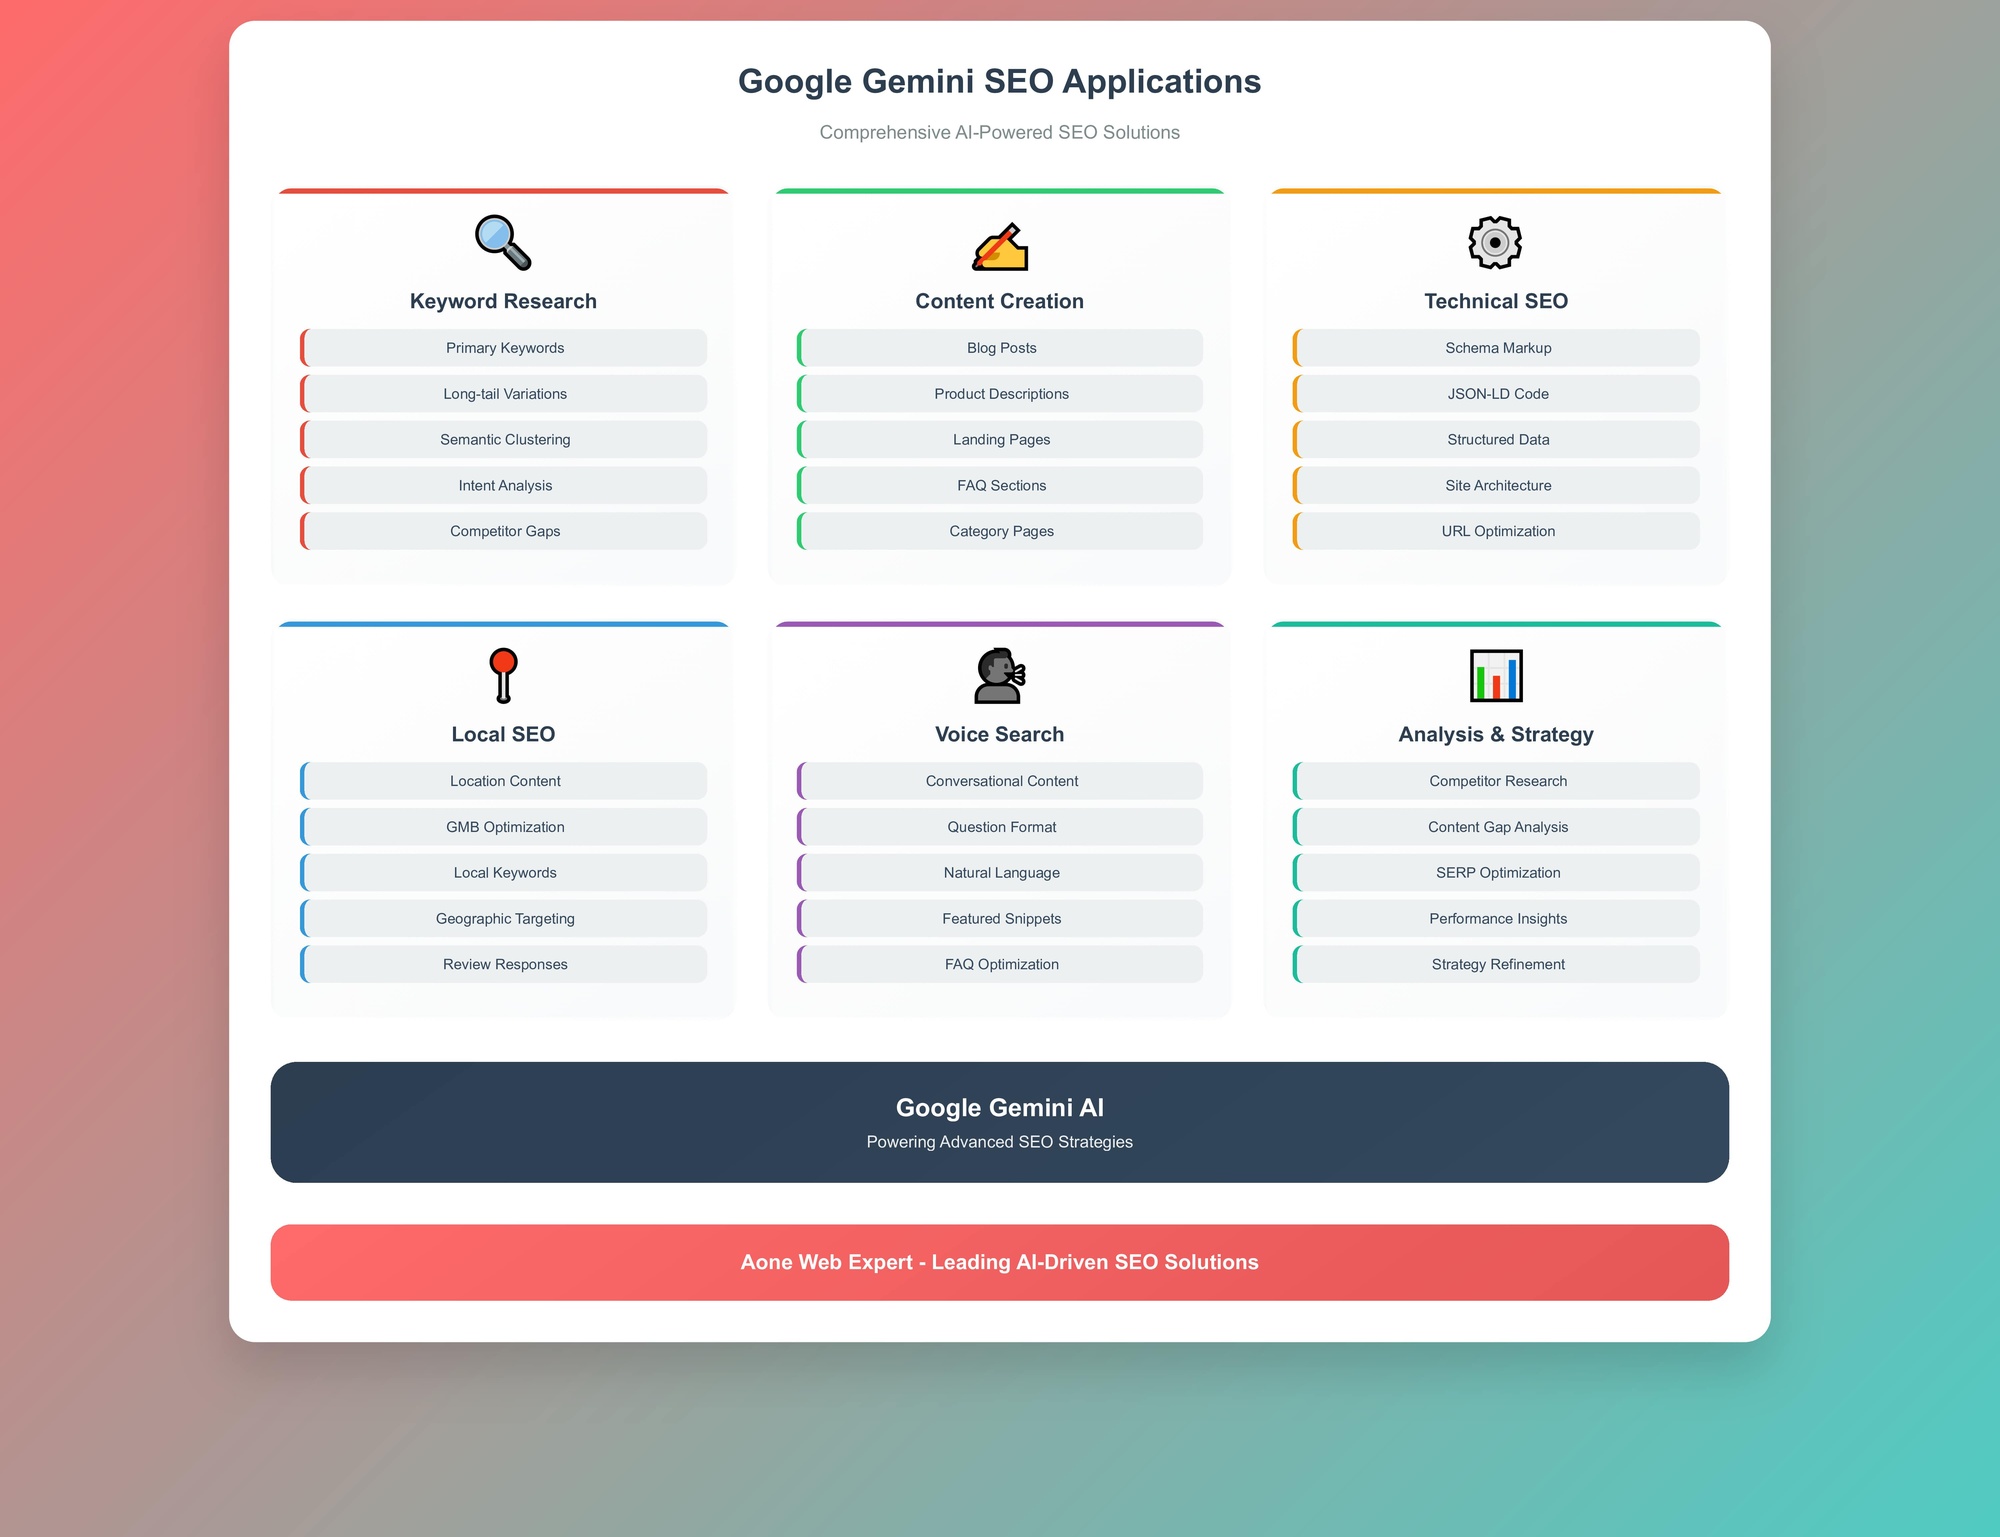The height and width of the screenshot is (1537, 2000).
Task: Click the Content Creation card heading
Action: pyautogui.click(x=1000, y=301)
